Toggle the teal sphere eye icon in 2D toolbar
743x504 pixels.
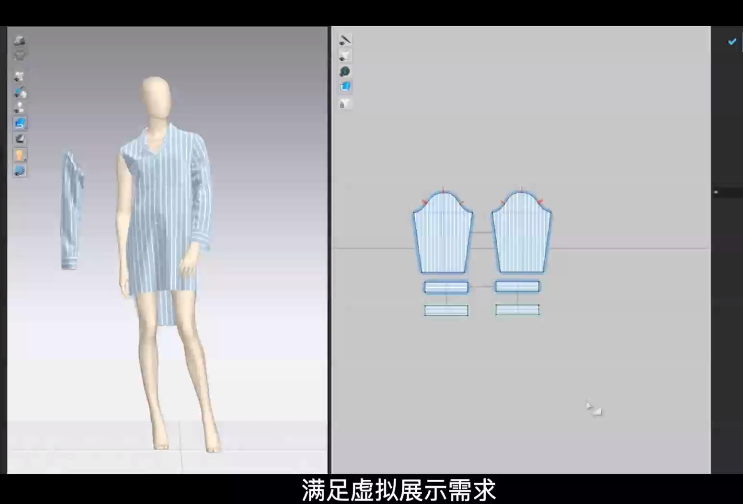345,72
